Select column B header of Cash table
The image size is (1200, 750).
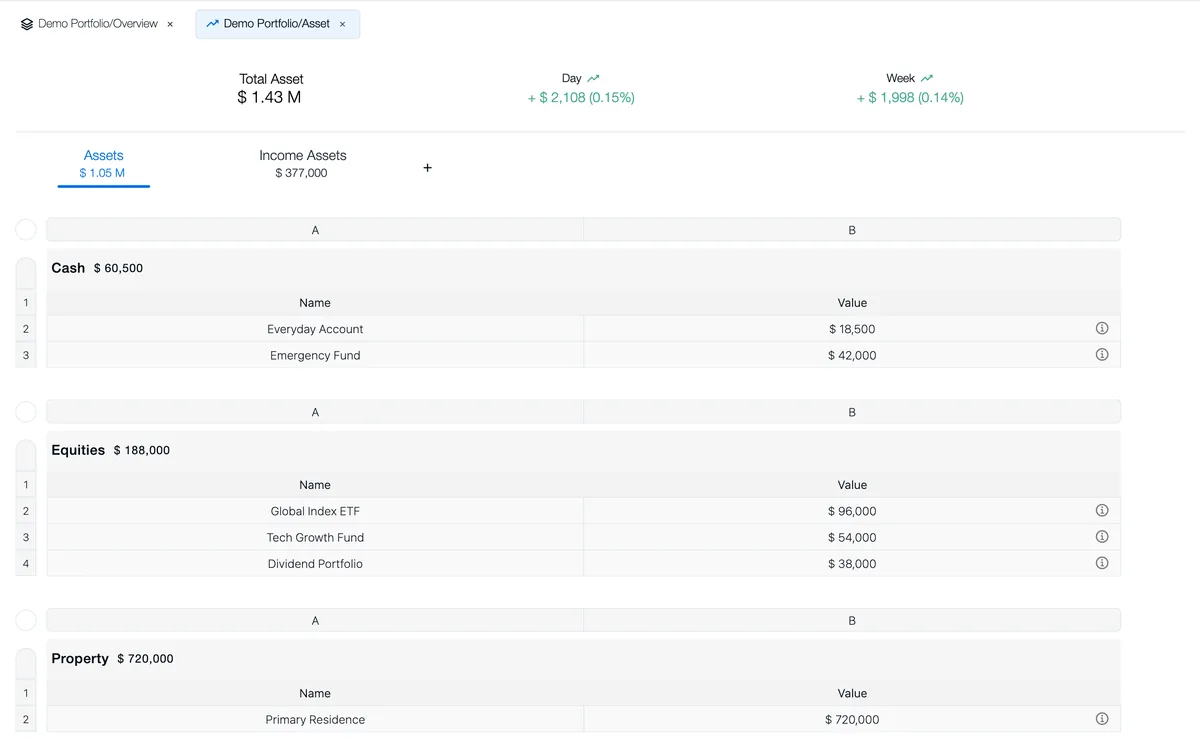[852, 230]
